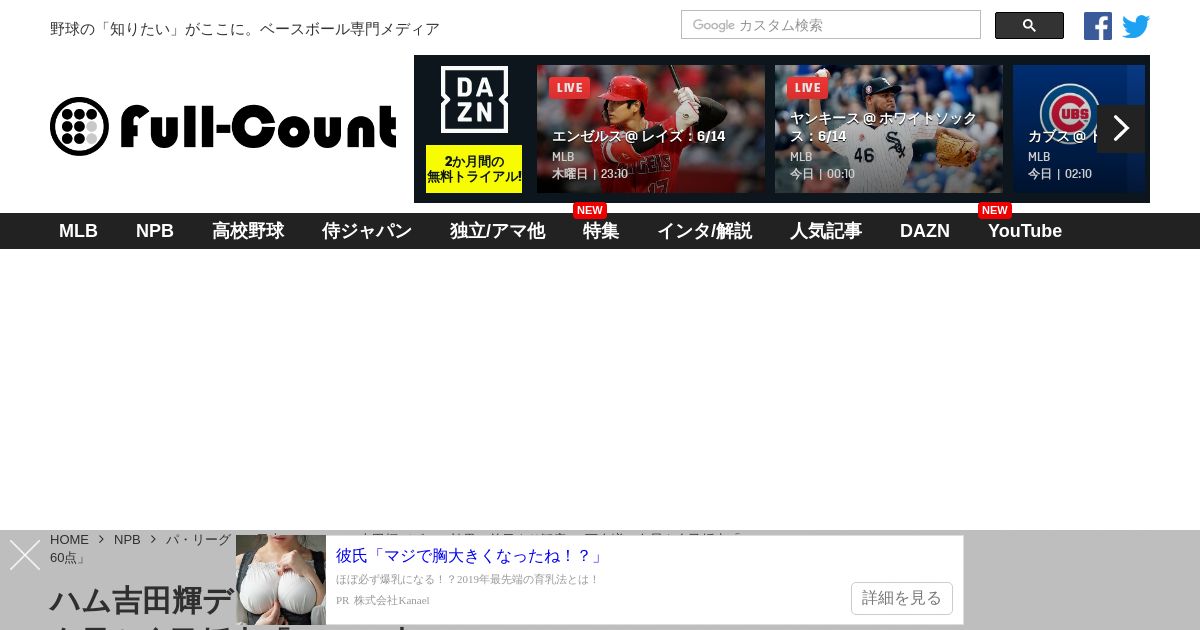The width and height of the screenshot is (1200, 630).
Task: Open the Twitter bird icon
Action: coord(1136,26)
